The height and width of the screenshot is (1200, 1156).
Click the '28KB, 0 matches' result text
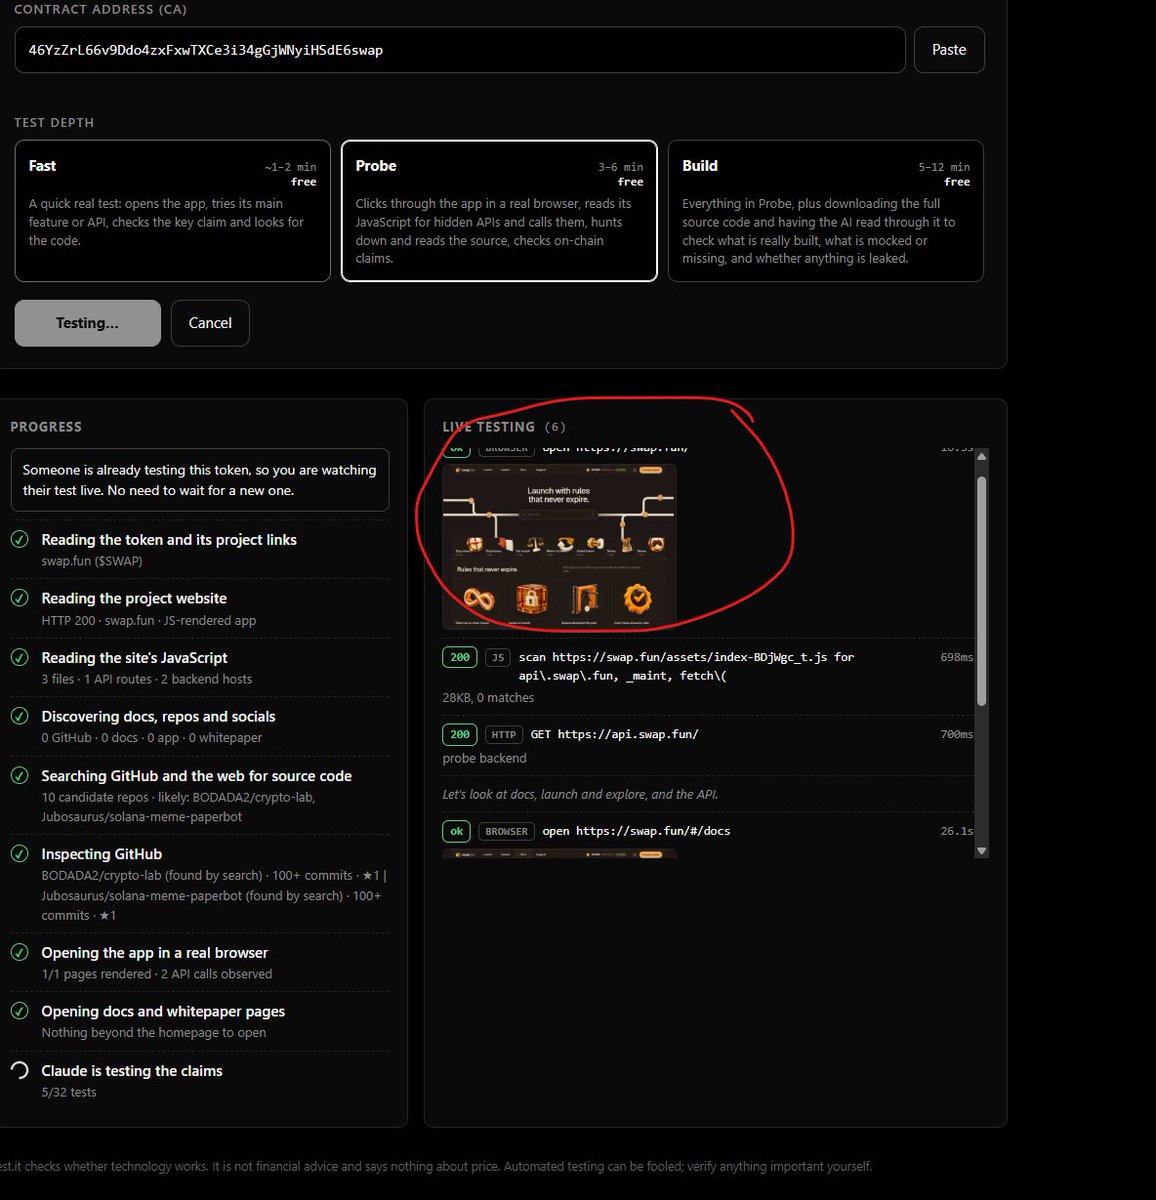[x=488, y=698]
